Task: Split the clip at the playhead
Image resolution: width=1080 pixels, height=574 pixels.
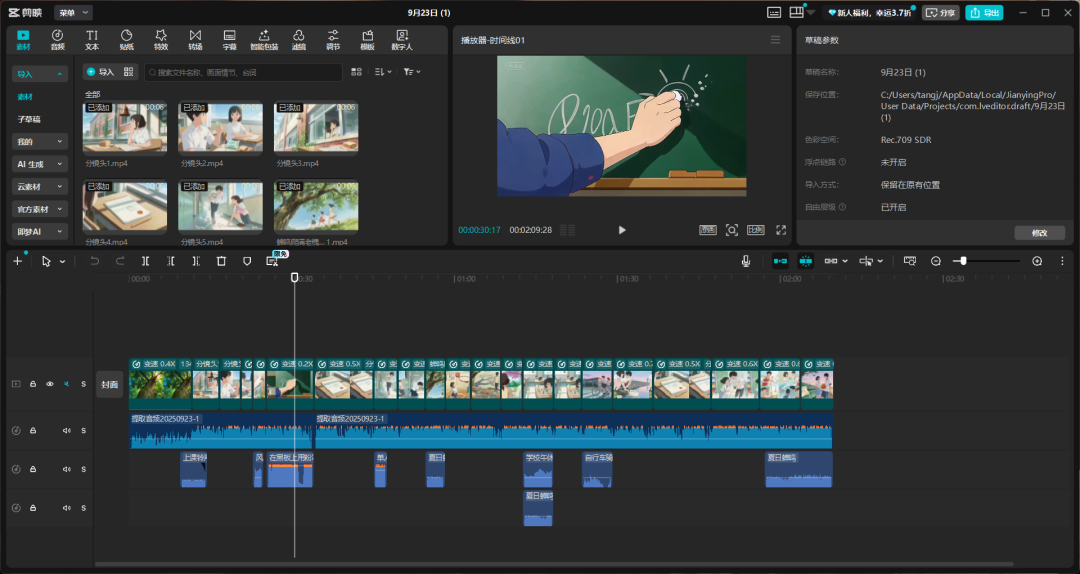Action: coord(146,261)
